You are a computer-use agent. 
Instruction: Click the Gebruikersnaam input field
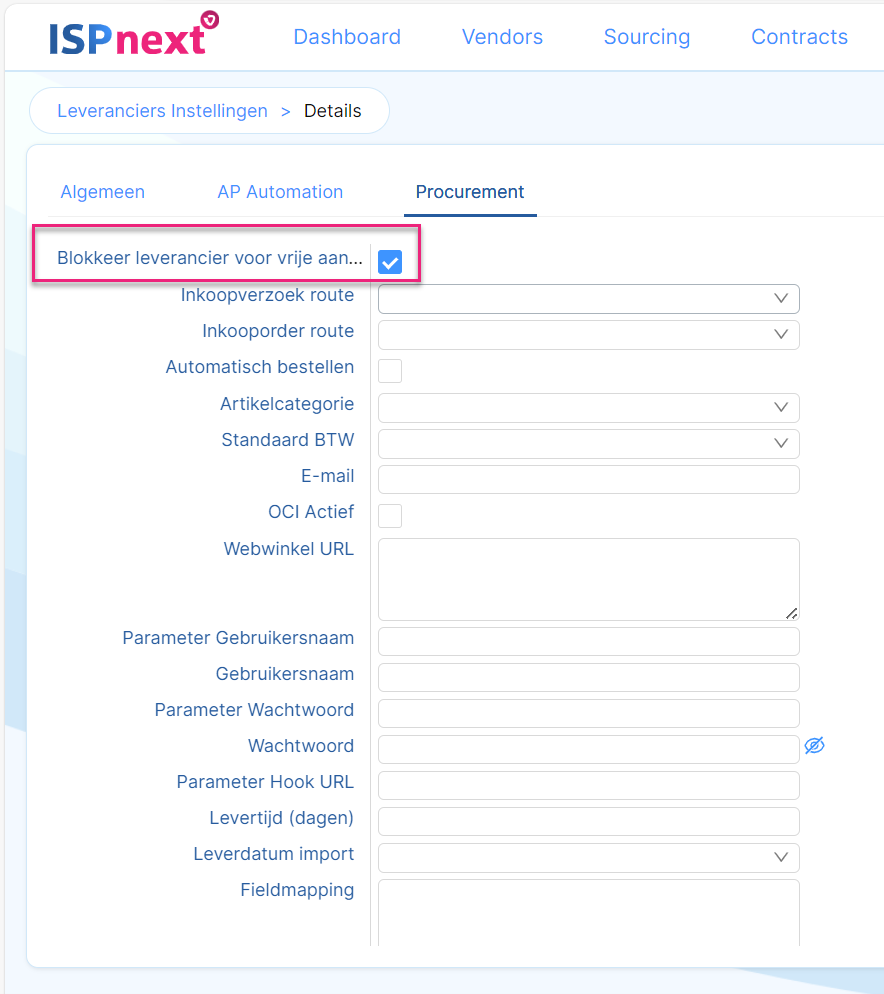[588, 678]
